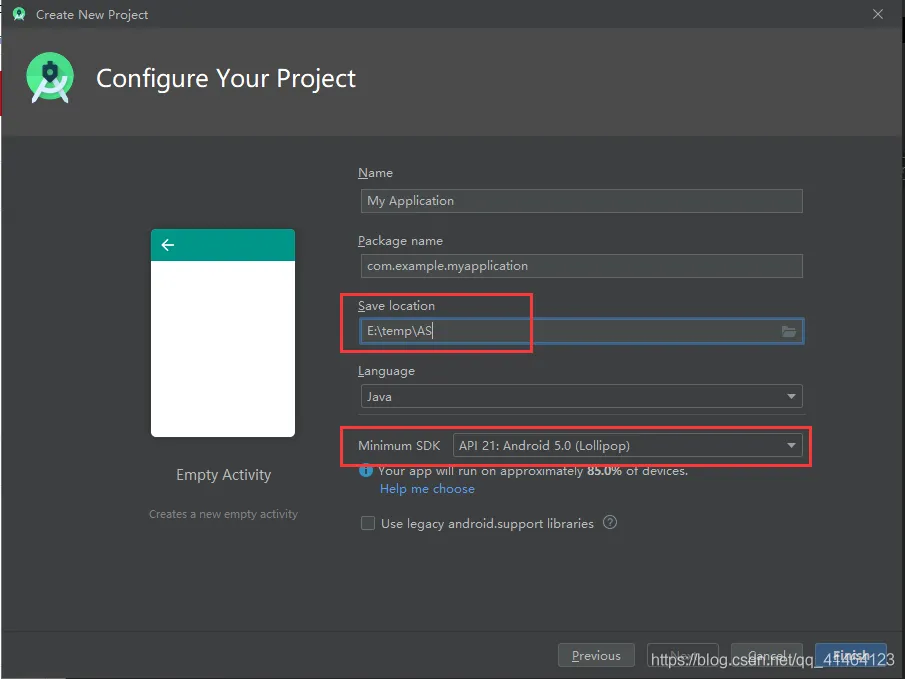Click the blue info icon under Minimum SDK

(366, 471)
